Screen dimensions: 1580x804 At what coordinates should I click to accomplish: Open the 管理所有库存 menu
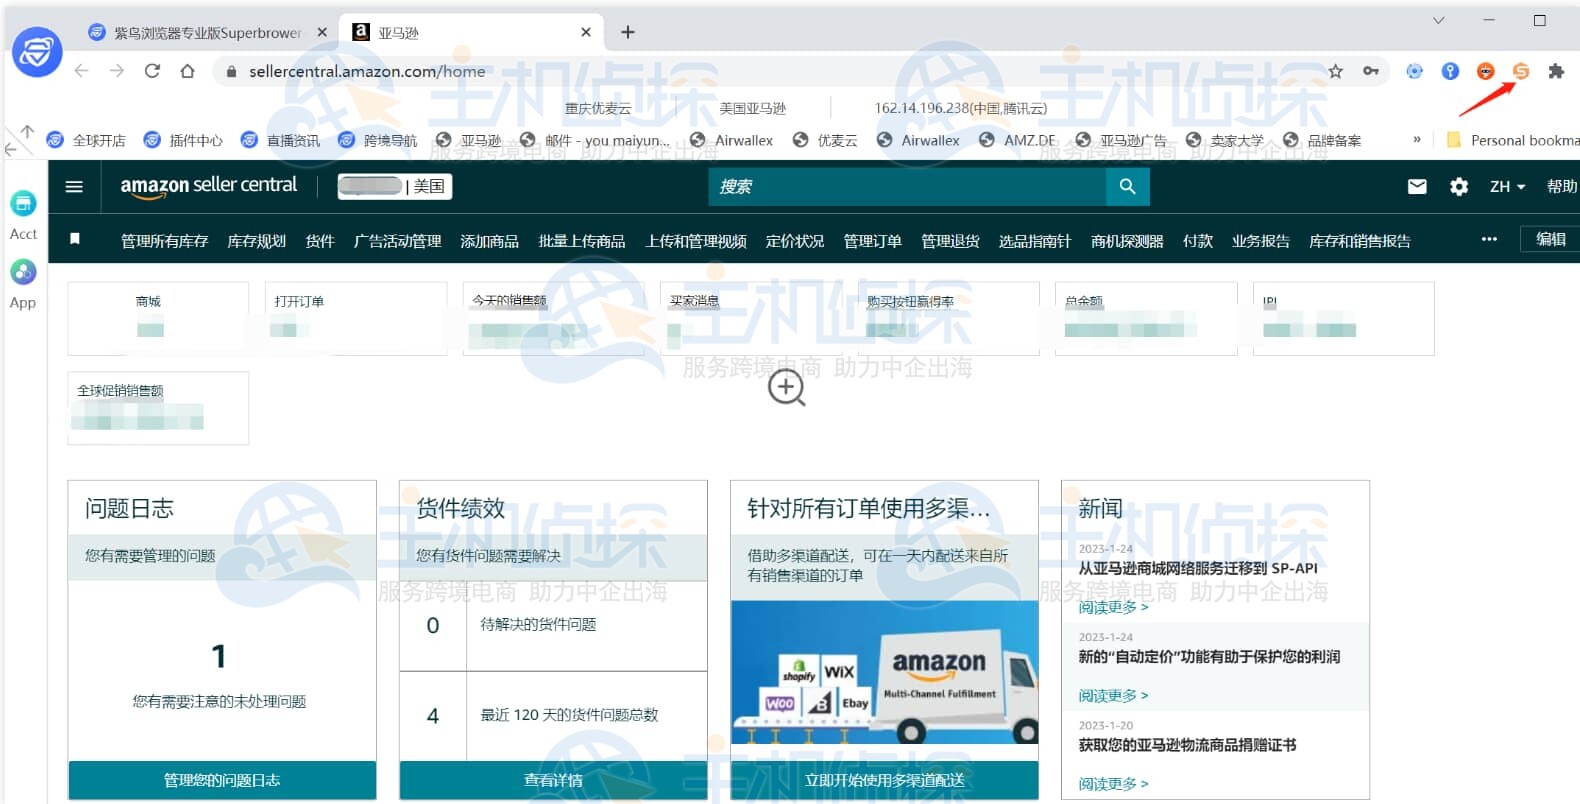(x=164, y=241)
